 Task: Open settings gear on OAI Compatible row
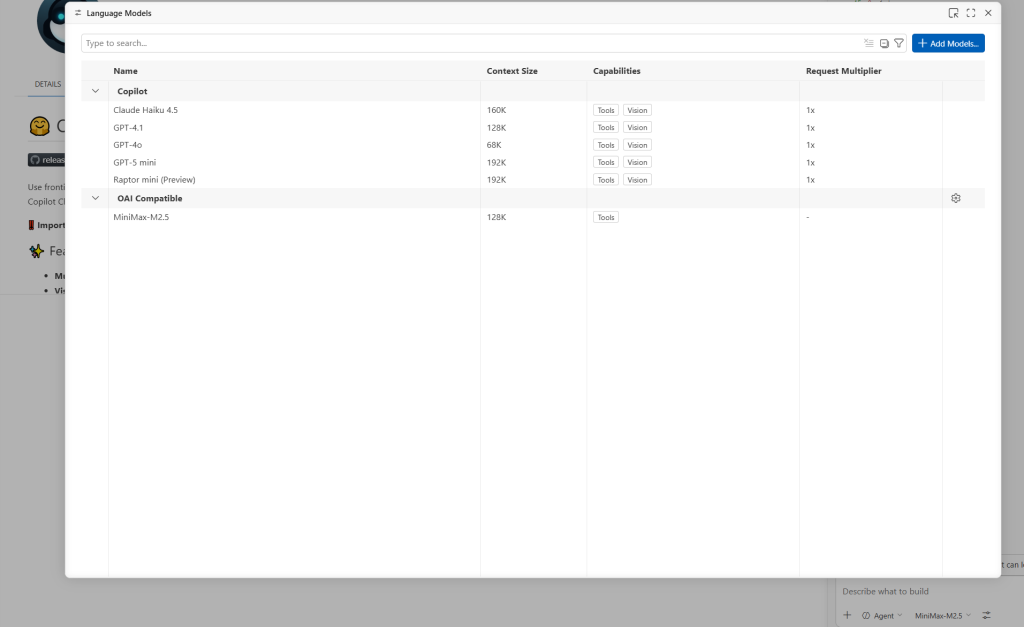(955, 198)
